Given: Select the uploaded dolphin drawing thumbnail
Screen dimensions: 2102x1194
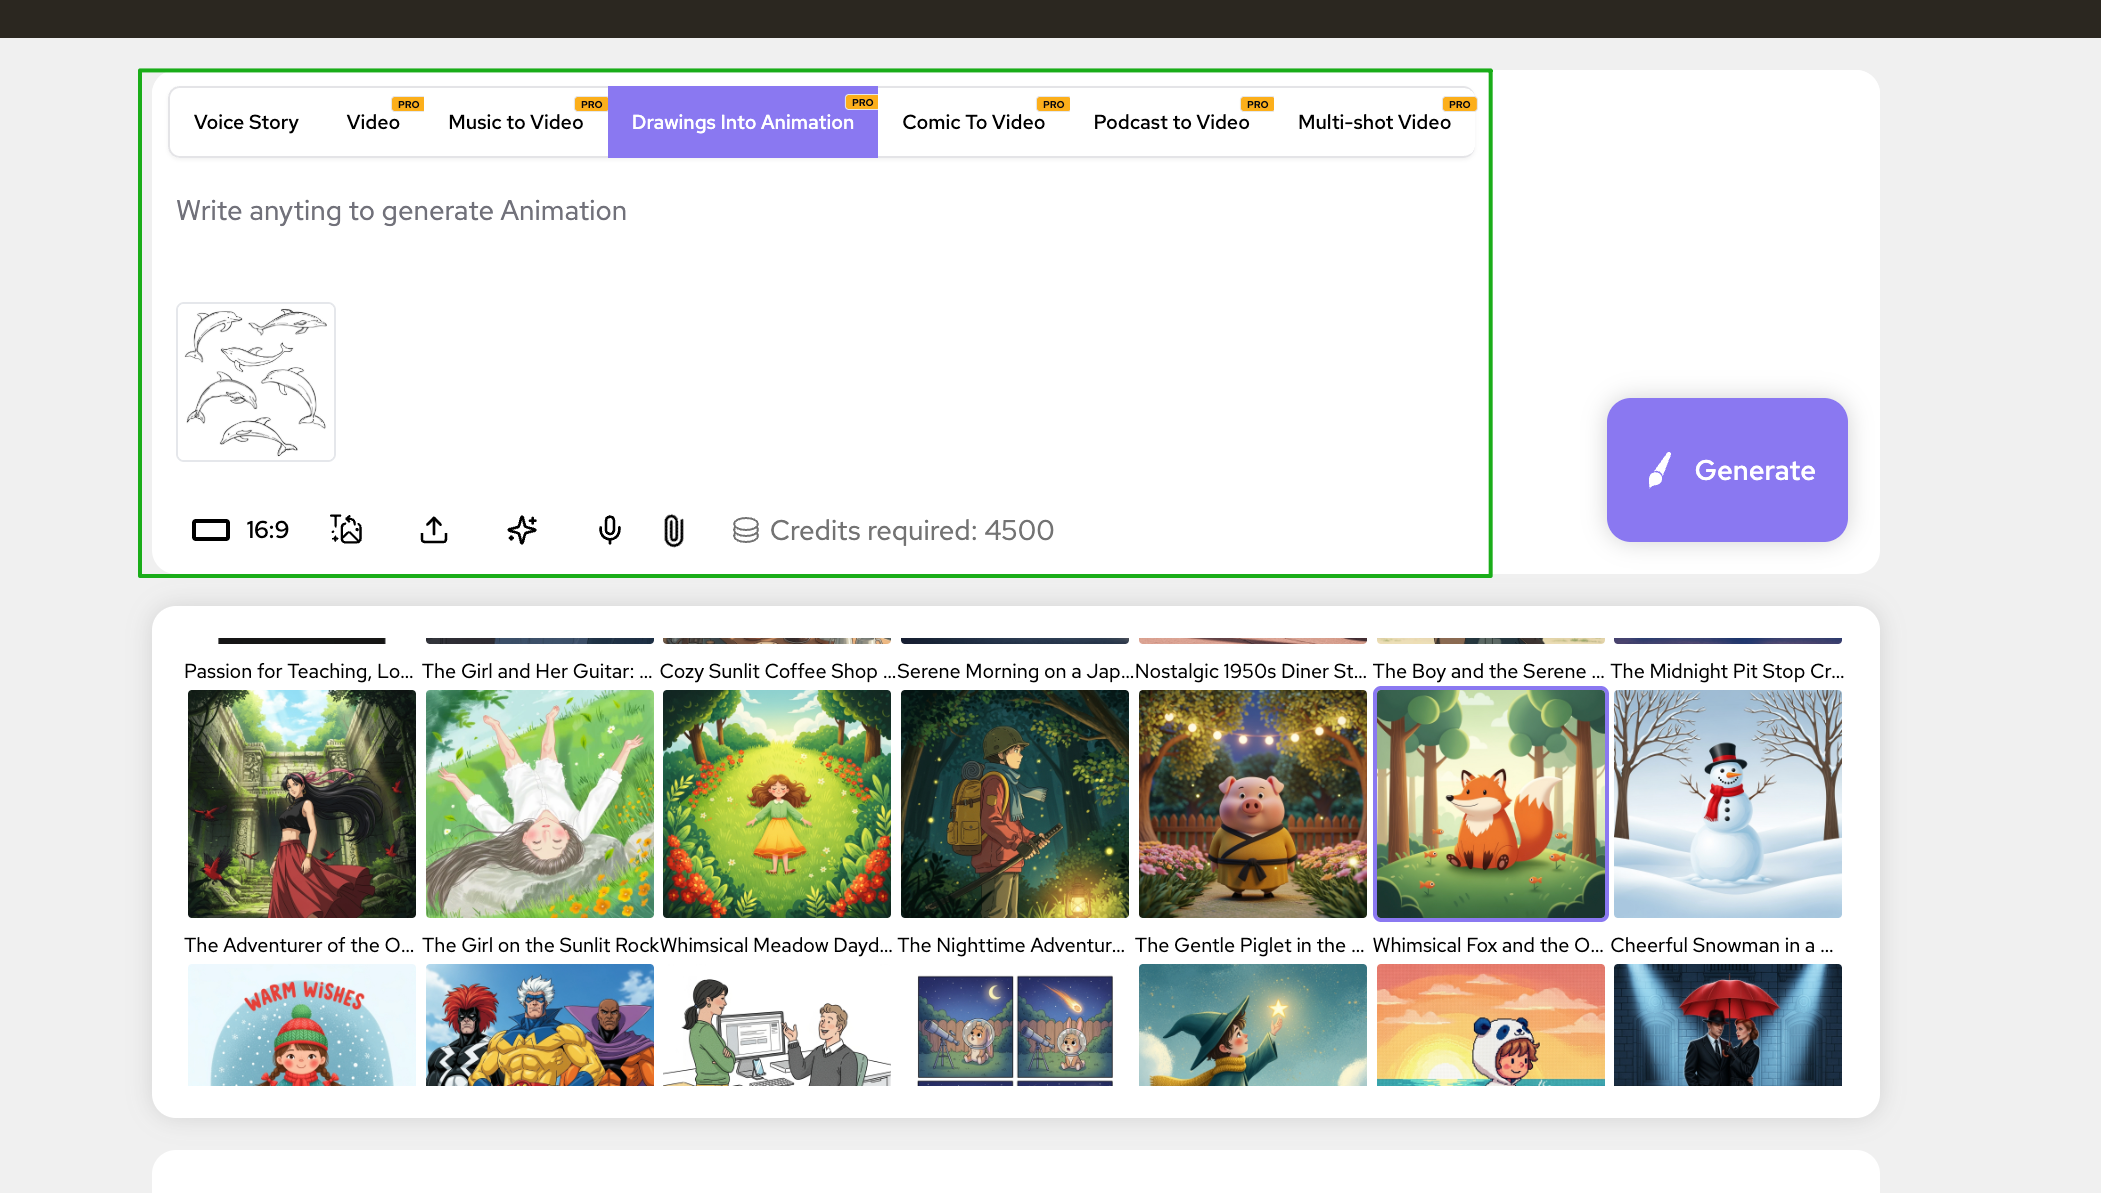Looking at the screenshot, I should tap(256, 382).
